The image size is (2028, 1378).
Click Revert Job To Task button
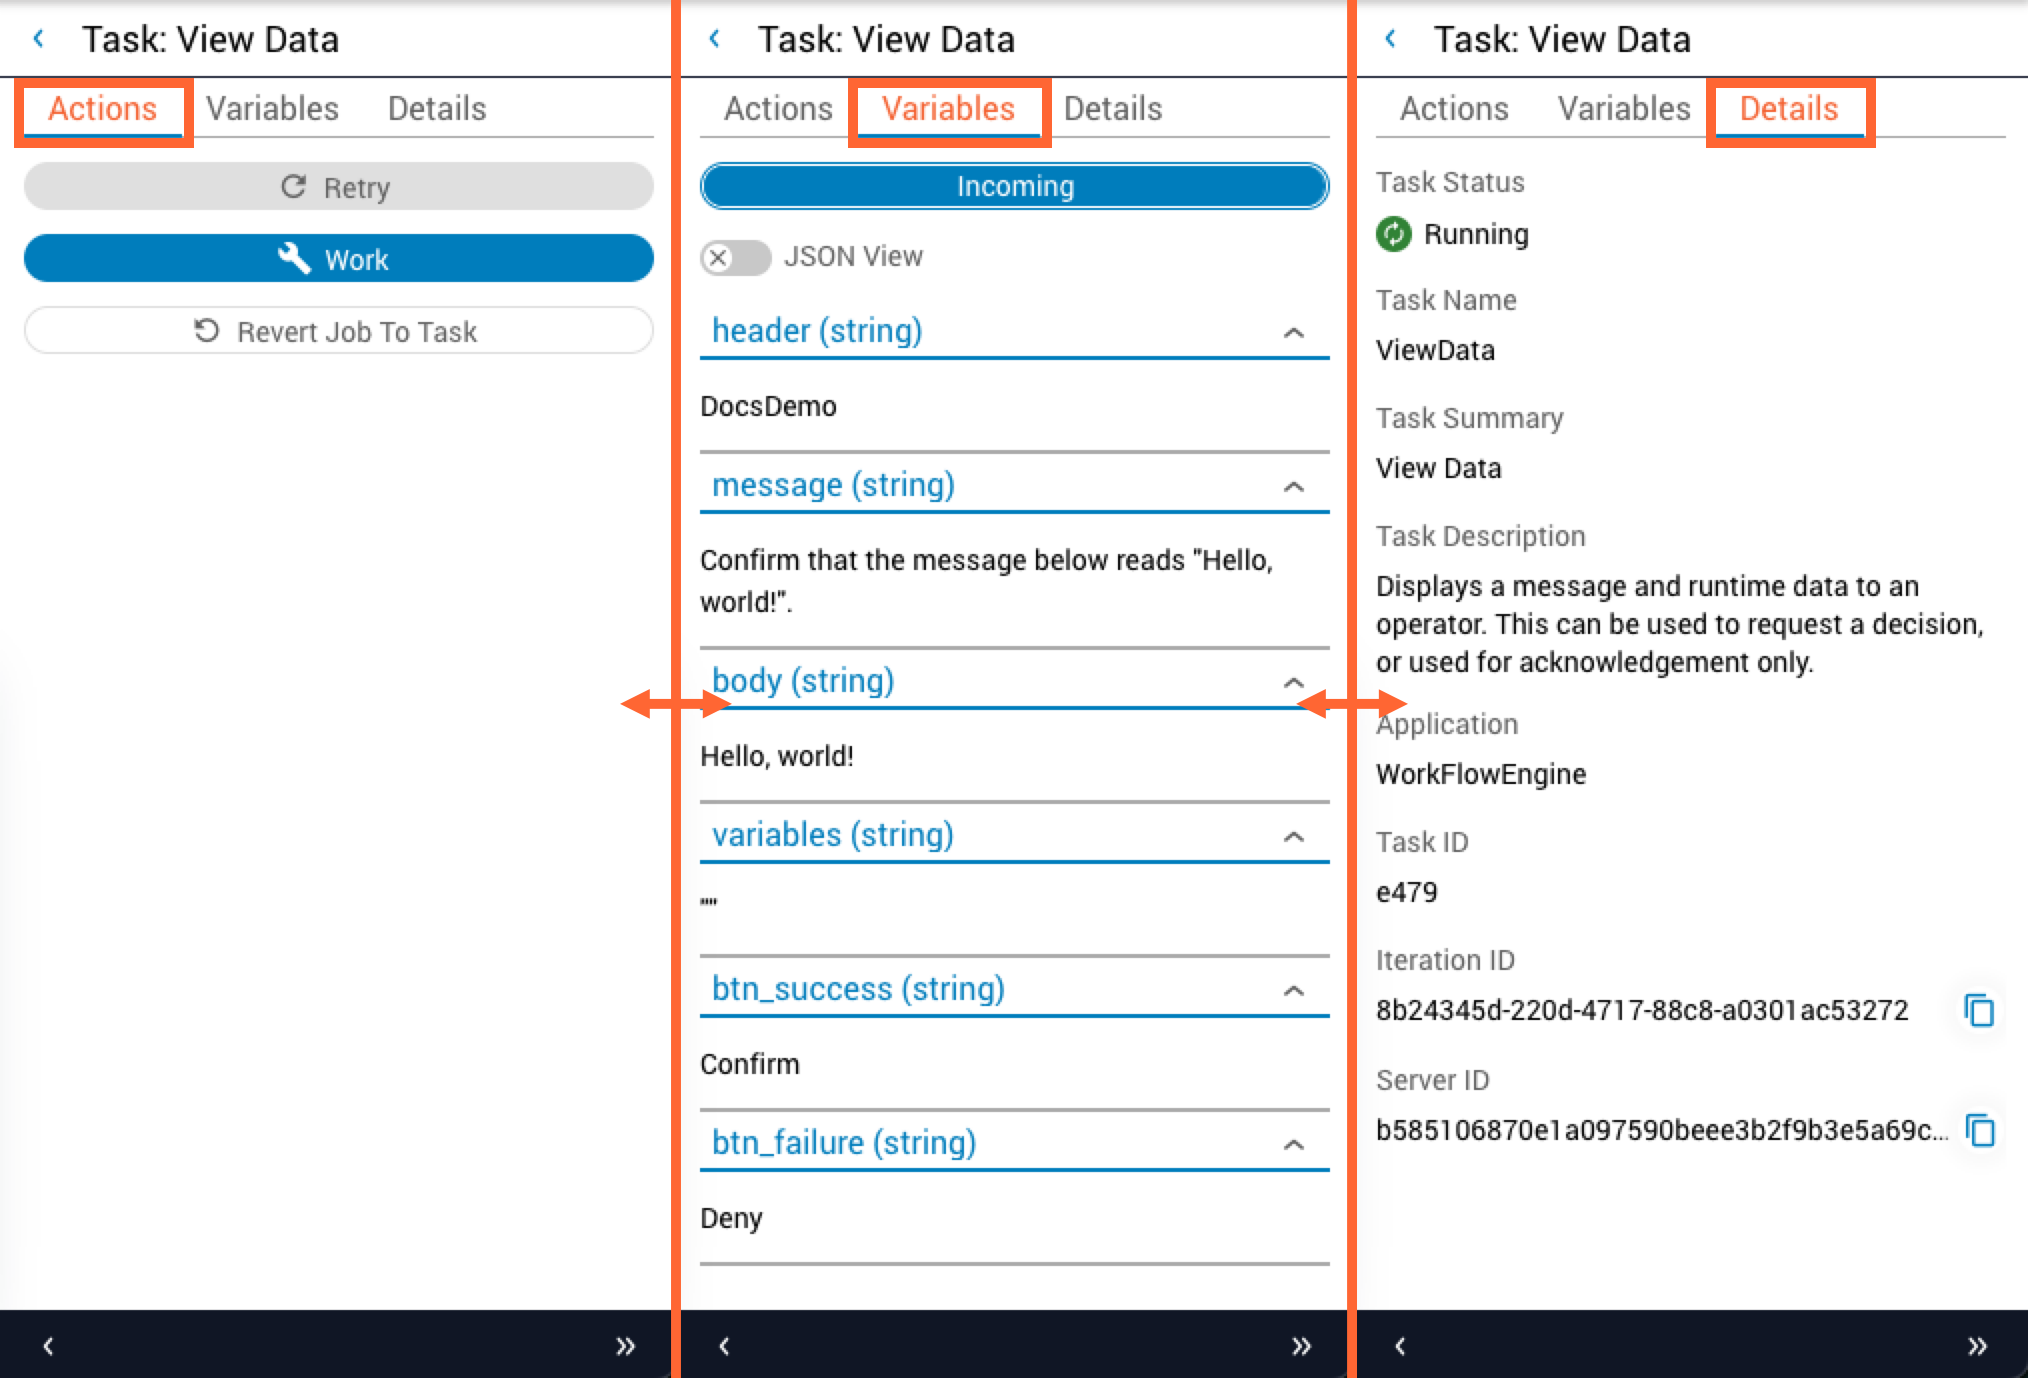point(338,331)
